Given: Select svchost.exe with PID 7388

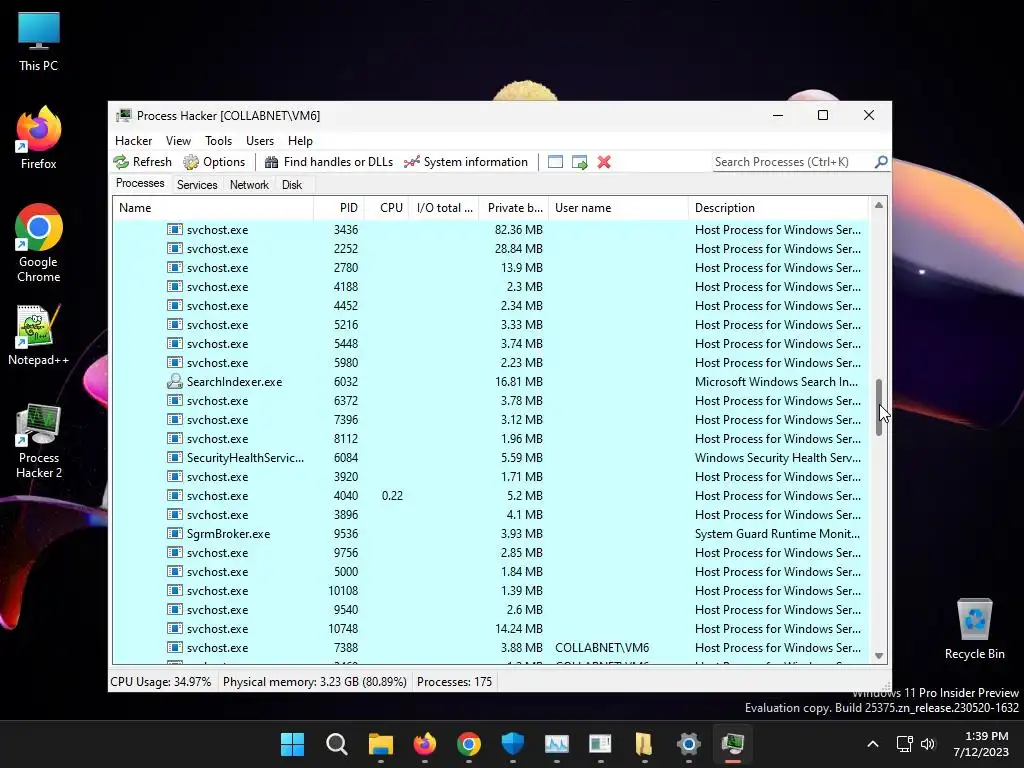Looking at the screenshot, I should tap(490, 648).
